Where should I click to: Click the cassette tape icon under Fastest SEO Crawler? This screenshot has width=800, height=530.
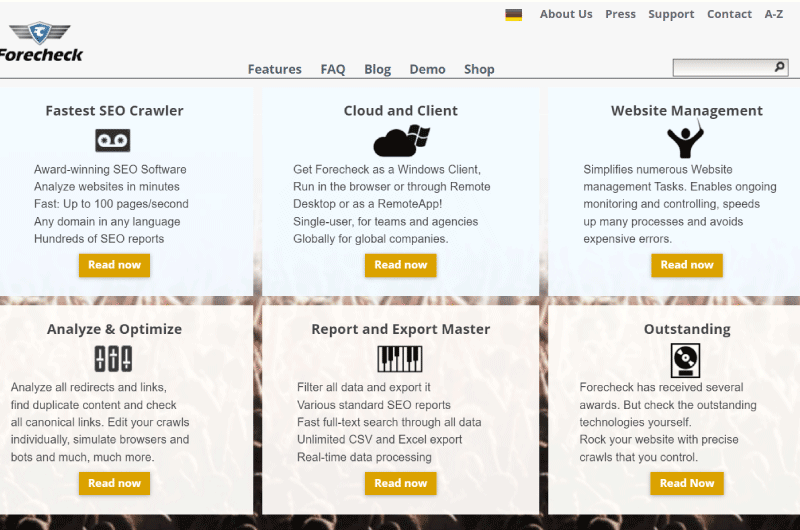click(x=113, y=140)
